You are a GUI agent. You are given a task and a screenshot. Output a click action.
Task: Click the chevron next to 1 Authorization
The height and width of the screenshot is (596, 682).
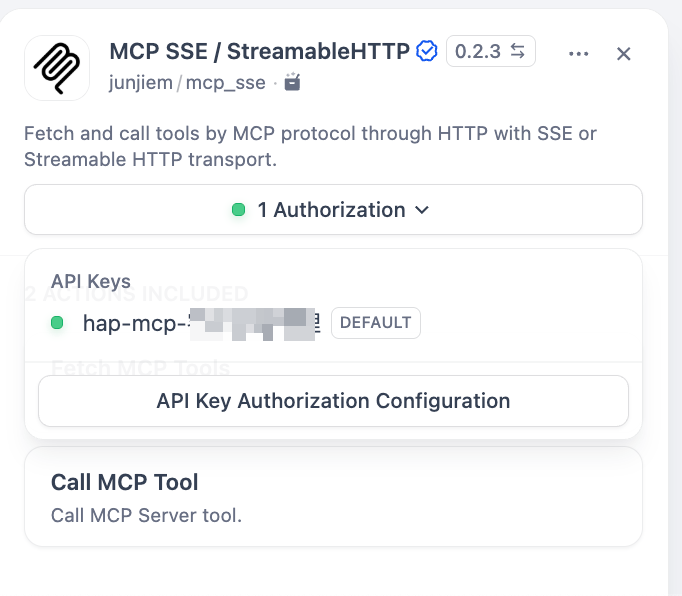coord(421,210)
